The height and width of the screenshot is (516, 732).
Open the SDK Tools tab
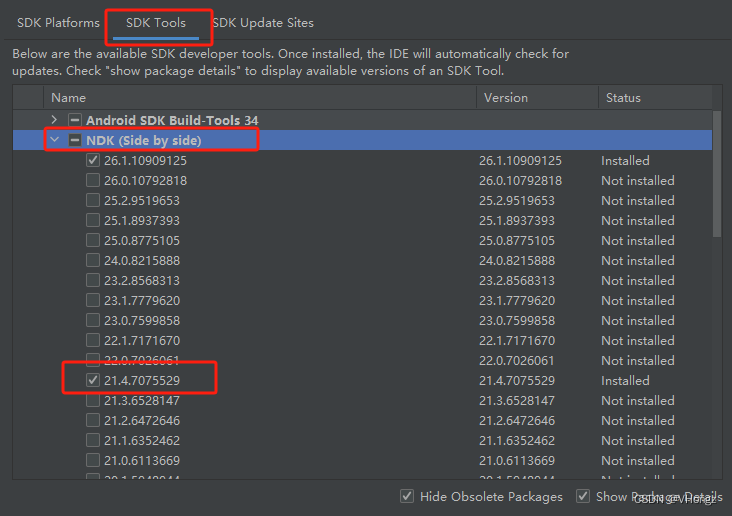pos(156,22)
